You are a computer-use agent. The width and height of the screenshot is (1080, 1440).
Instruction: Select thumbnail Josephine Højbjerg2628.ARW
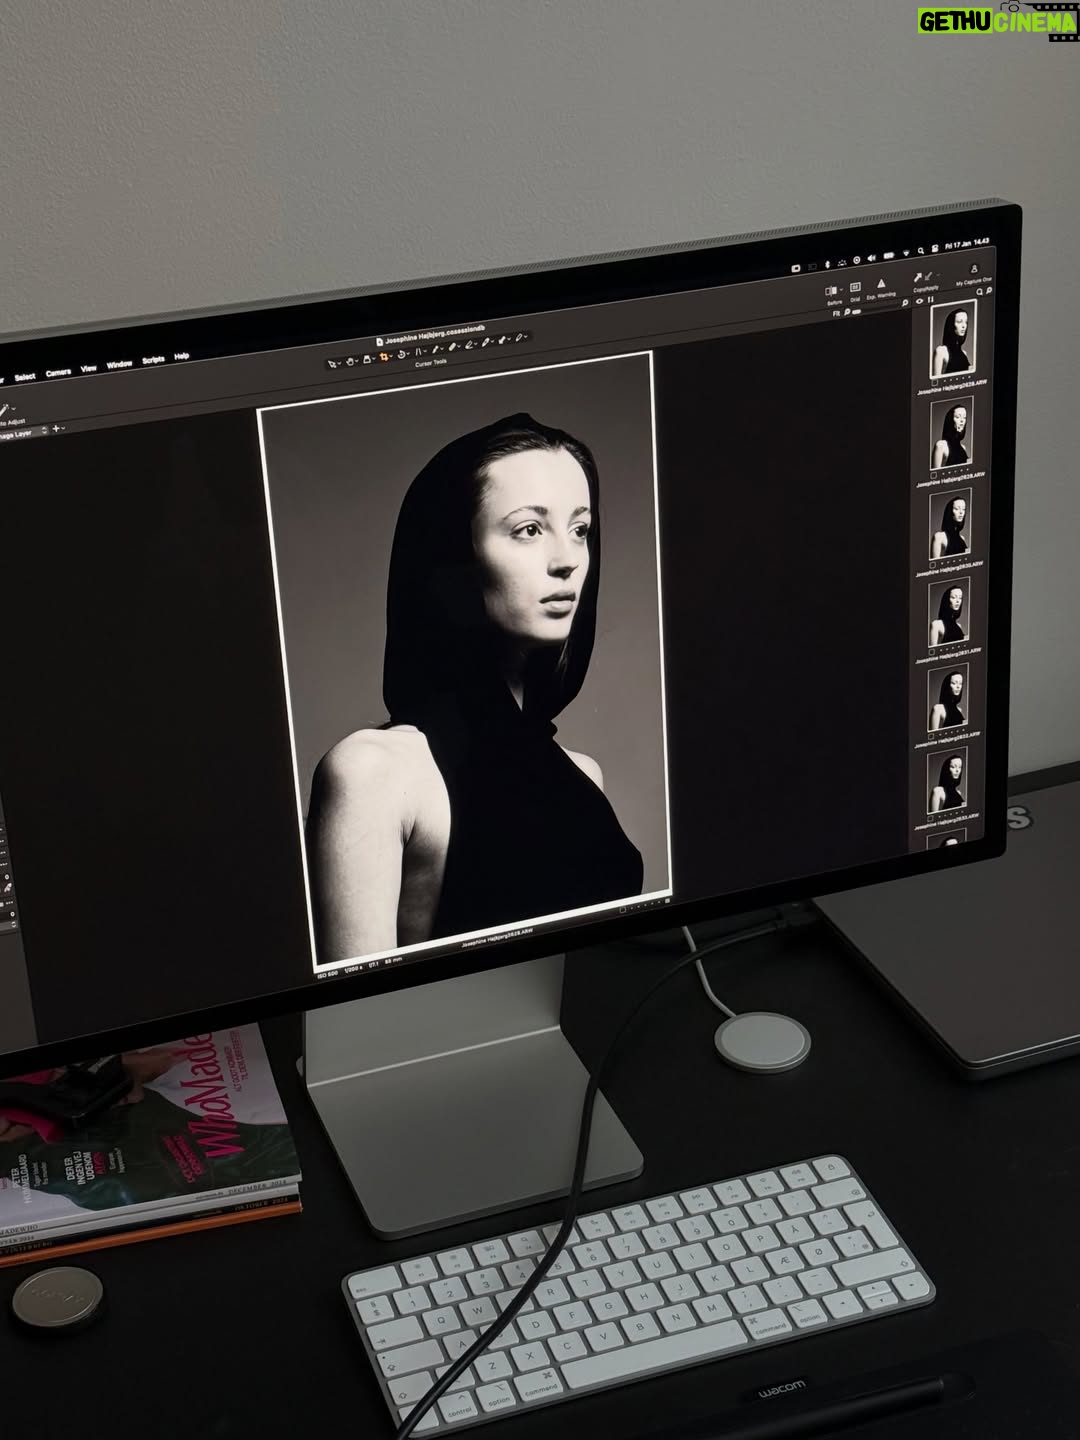(953, 338)
